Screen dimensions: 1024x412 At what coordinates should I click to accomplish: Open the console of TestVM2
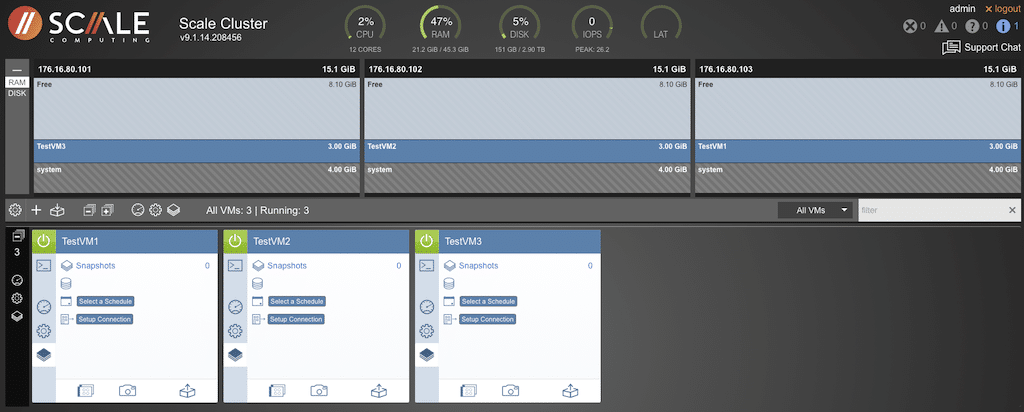pyautogui.click(x=235, y=266)
